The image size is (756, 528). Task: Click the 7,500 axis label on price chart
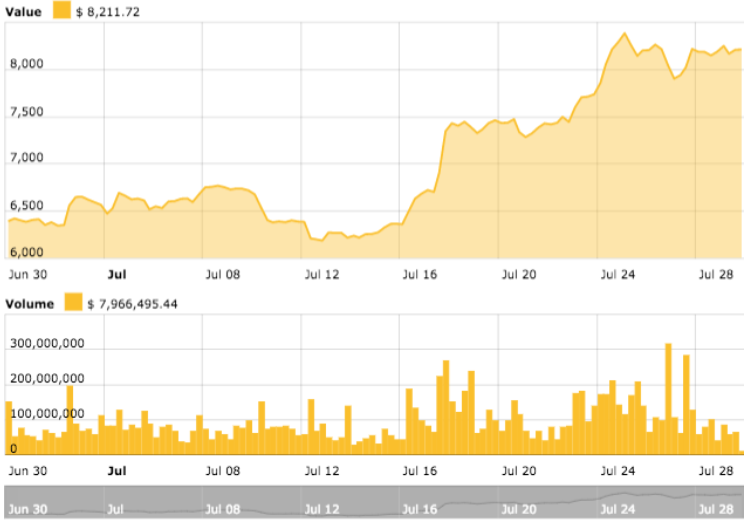(27, 112)
